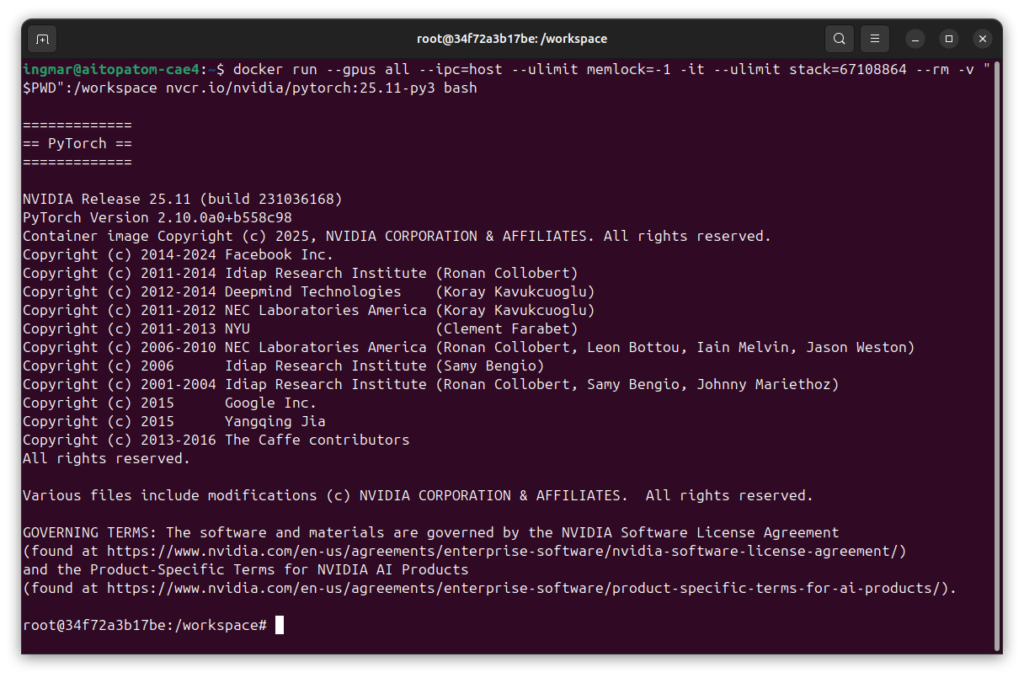The width and height of the screenshot is (1024, 678).
Task: Click the PyTorch Version 2.10.0a0+b558c98 text
Action: 157,218
